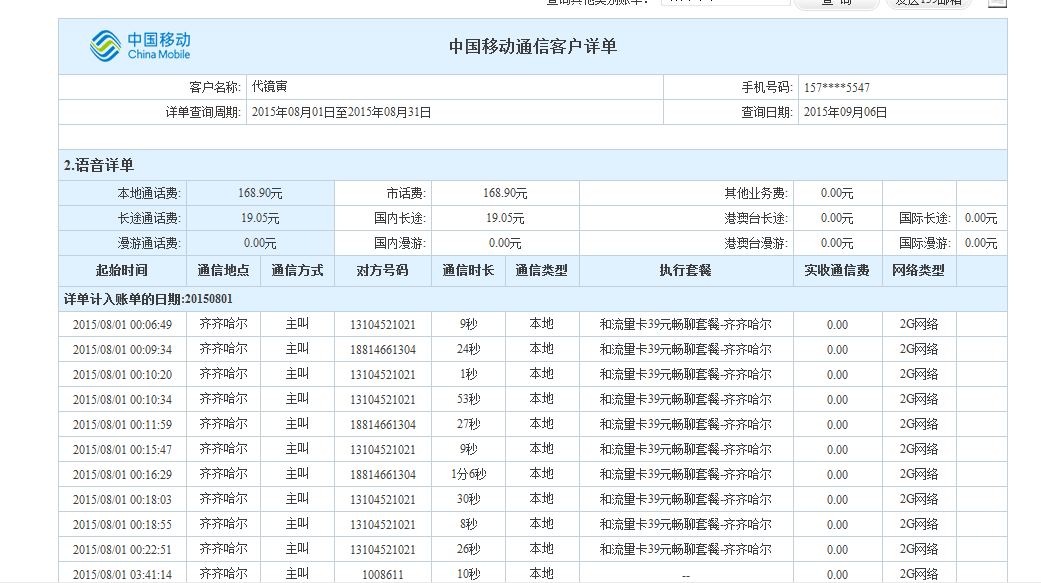Click 本地 in the 00:11:59 row
This screenshot has height=583, width=1041.
coord(542,424)
